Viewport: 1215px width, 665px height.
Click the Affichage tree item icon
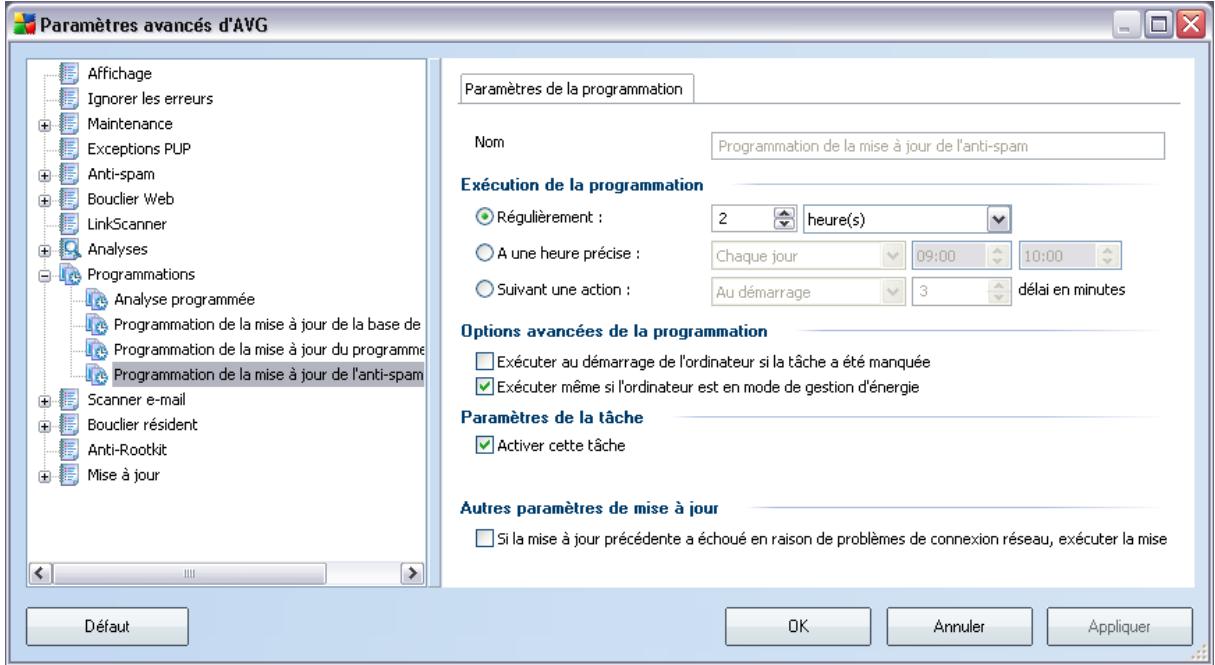(70, 73)
